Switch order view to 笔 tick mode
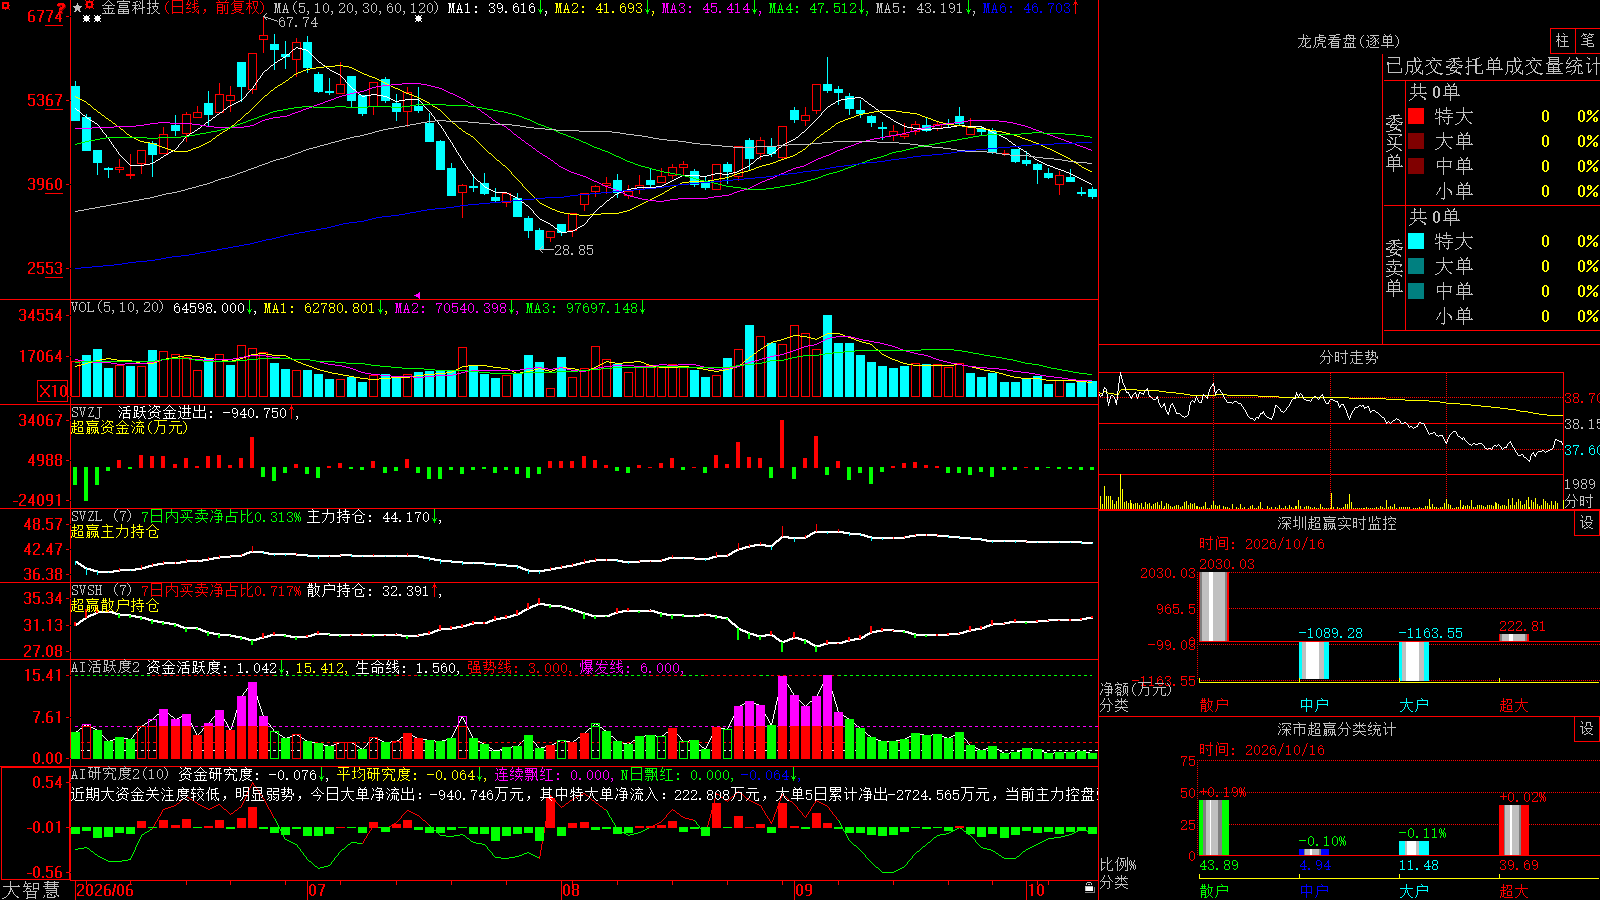This screenshot has width=1600, height=900. point(1588,40)
